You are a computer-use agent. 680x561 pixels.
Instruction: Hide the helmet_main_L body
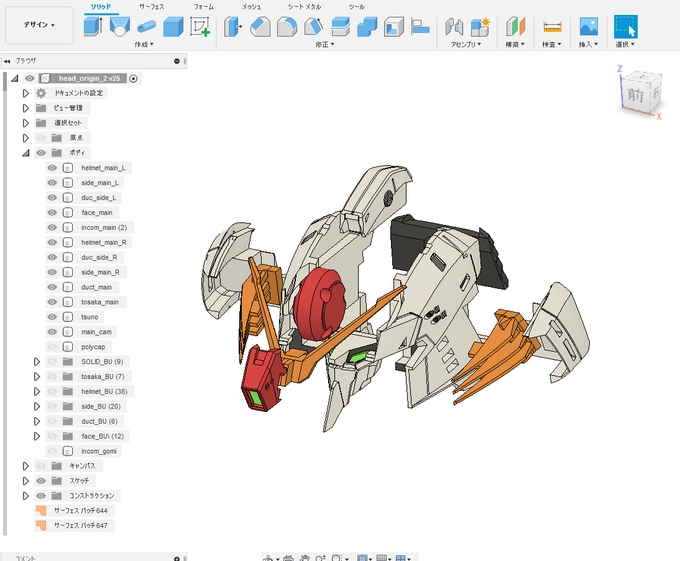coord(52,168)
